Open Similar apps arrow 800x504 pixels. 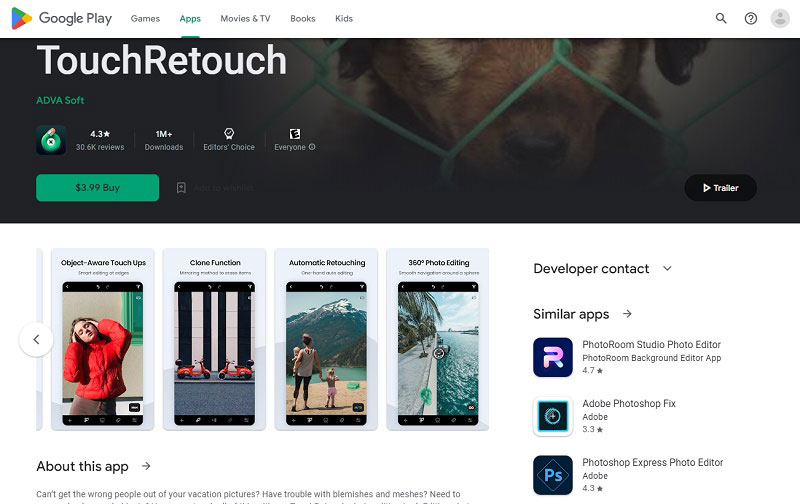[x=627, y=314]
